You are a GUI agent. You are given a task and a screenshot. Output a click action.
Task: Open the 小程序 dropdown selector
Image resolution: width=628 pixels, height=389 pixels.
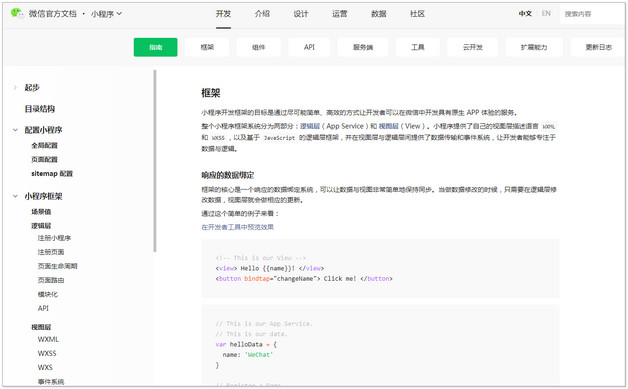pos(106,14)
